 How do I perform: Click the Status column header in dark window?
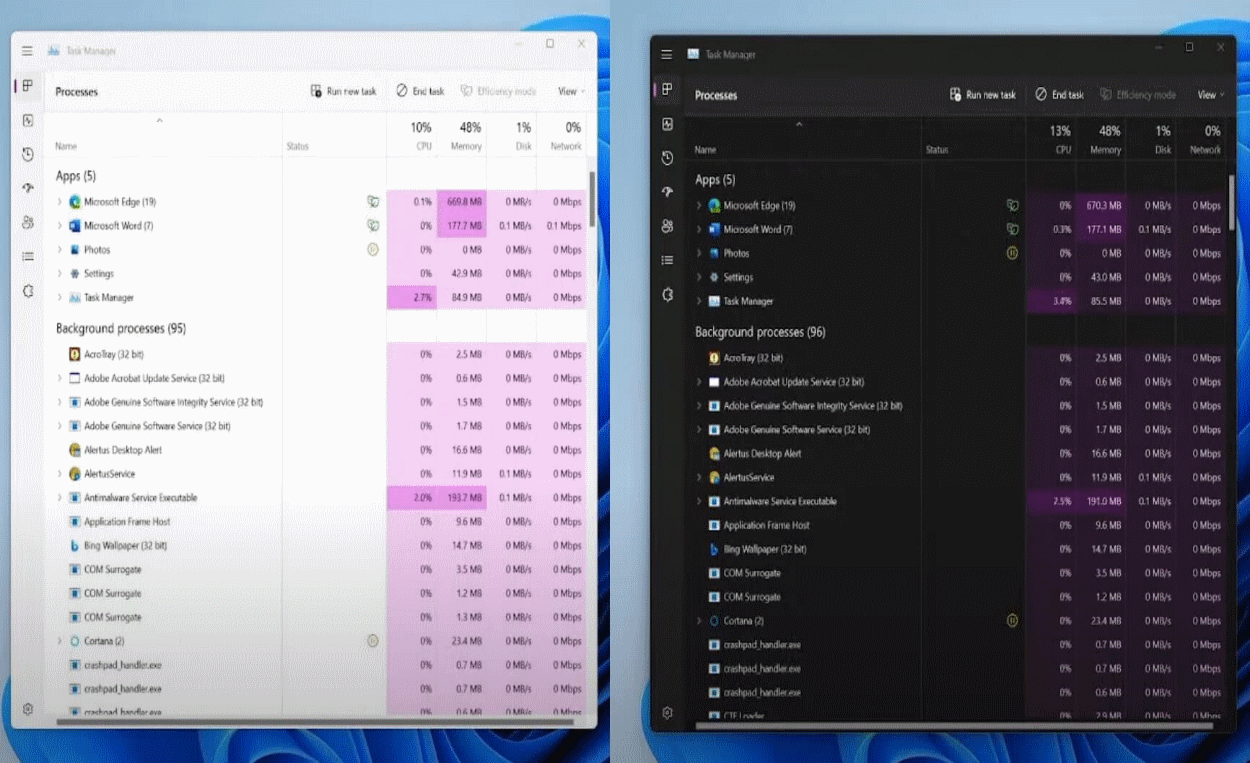click(937, 150)
